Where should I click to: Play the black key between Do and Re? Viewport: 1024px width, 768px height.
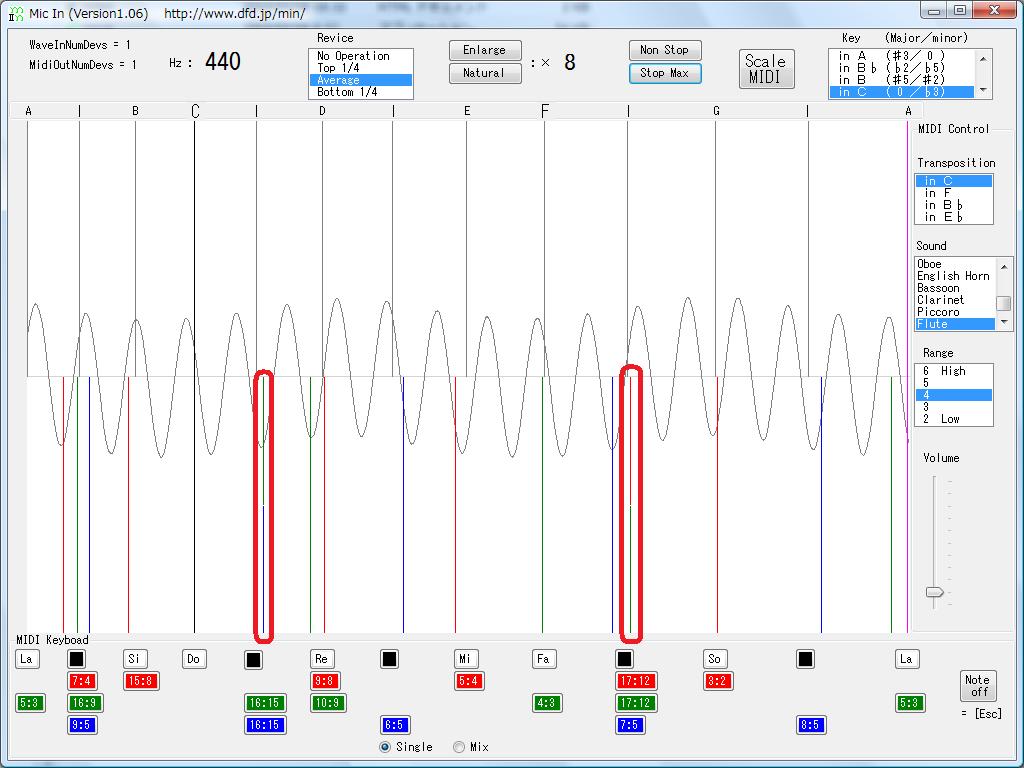253,660
